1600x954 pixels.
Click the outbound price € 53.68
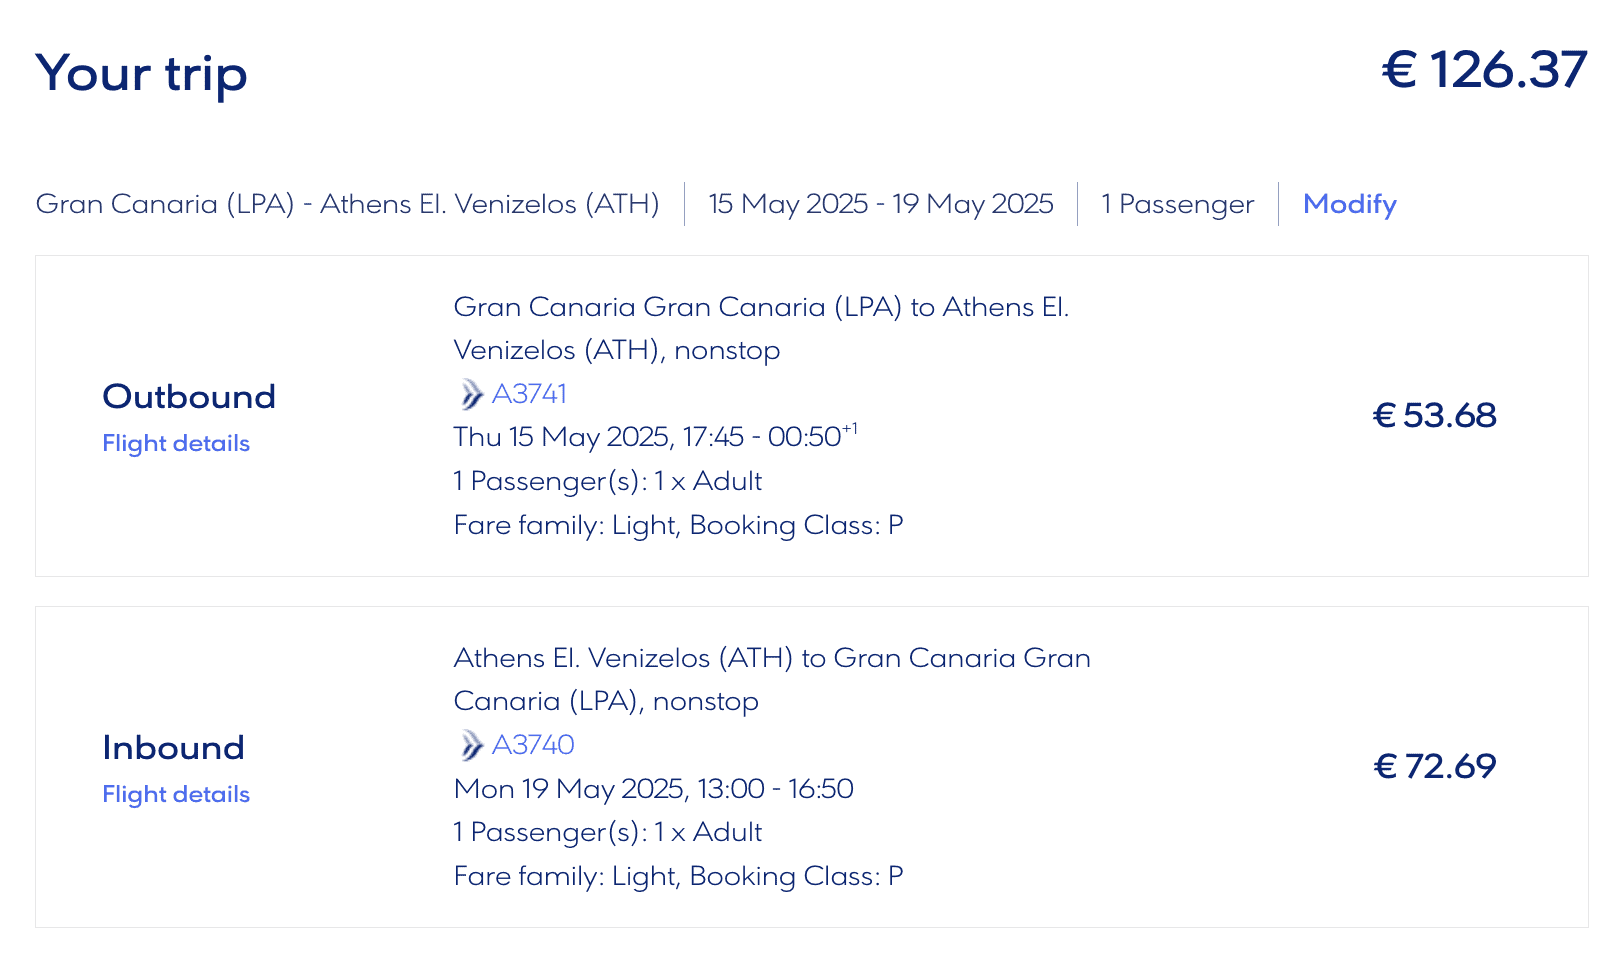pos(1434,415)
